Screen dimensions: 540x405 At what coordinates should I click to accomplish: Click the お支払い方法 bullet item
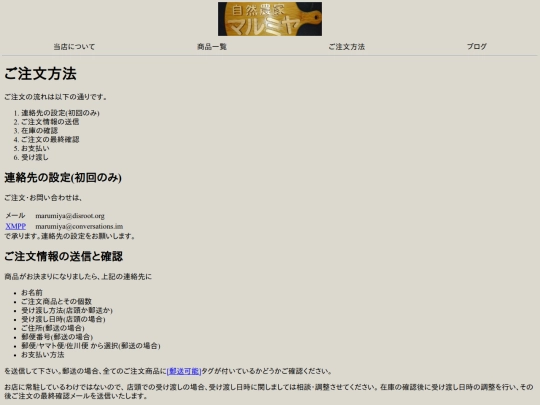pos(43,355)
